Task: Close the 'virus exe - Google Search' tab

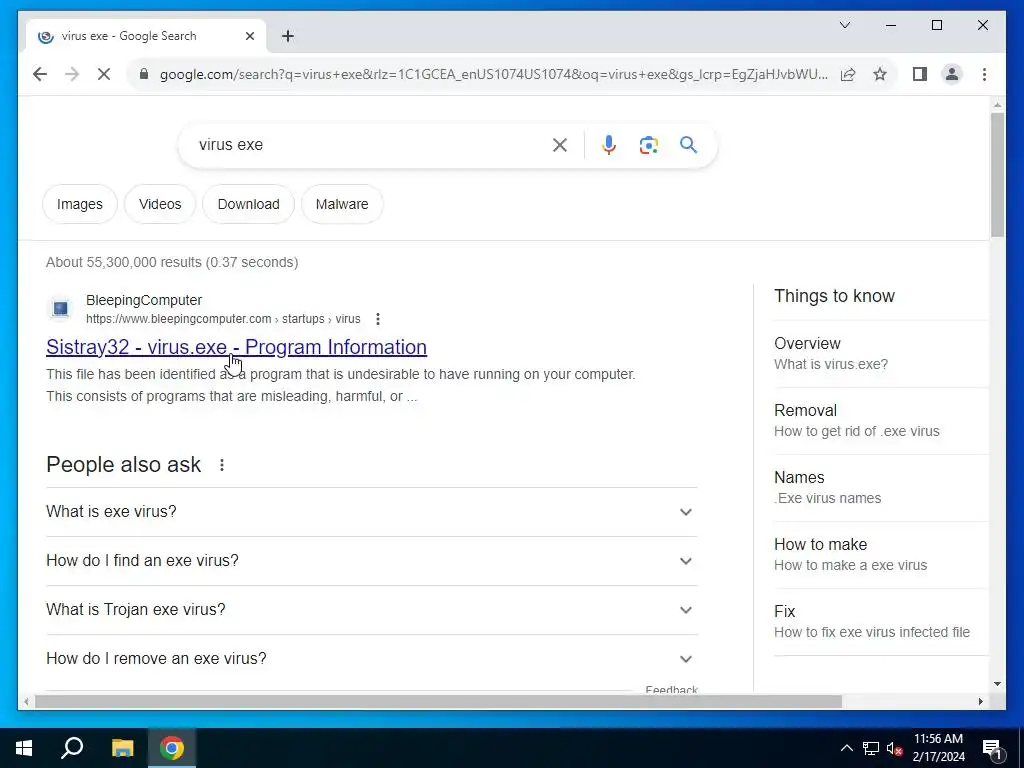Action: pyautogui.click(x=249, y=36)
